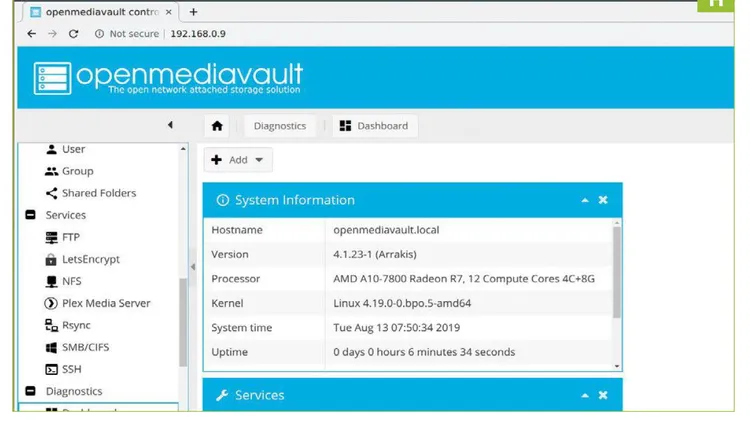This screenshot has width=750, height=421.
Task: Open Group icon in the sidebar
Action: pyautogui.click(x=51, y=171)
